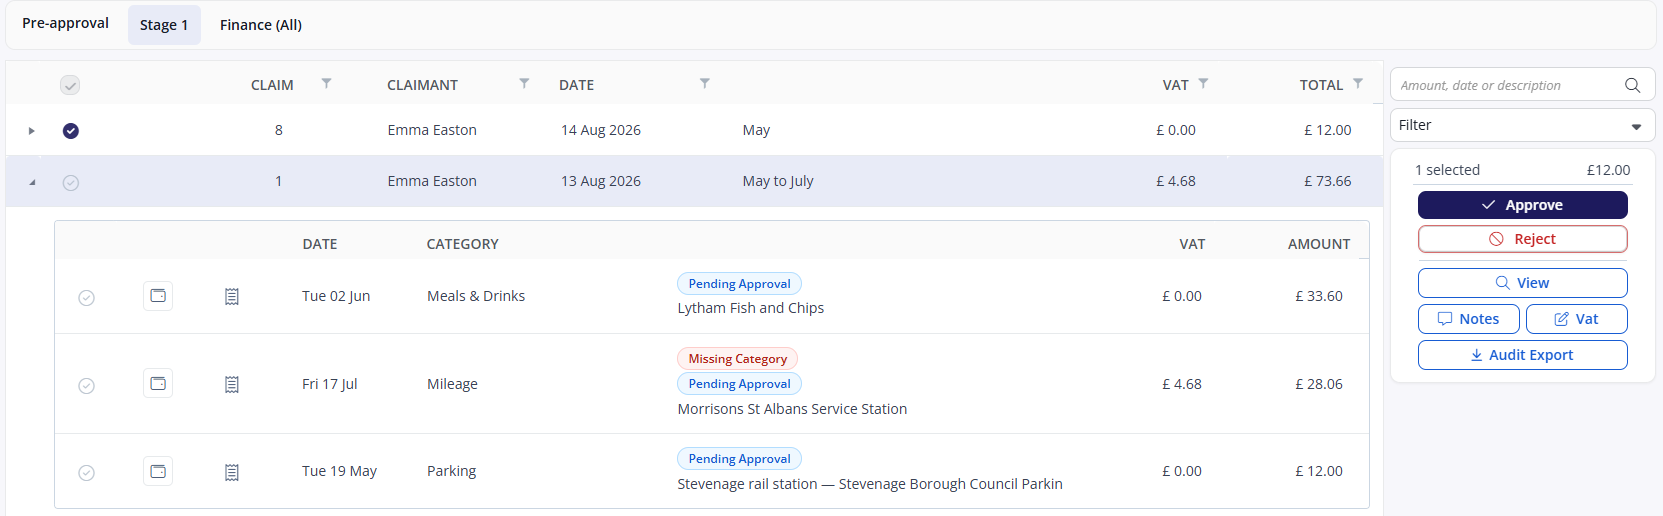Screen dimensions: 1663x516
Task: Filter the VAT column
Action: pyautogui.click(x=1203, y=84)
